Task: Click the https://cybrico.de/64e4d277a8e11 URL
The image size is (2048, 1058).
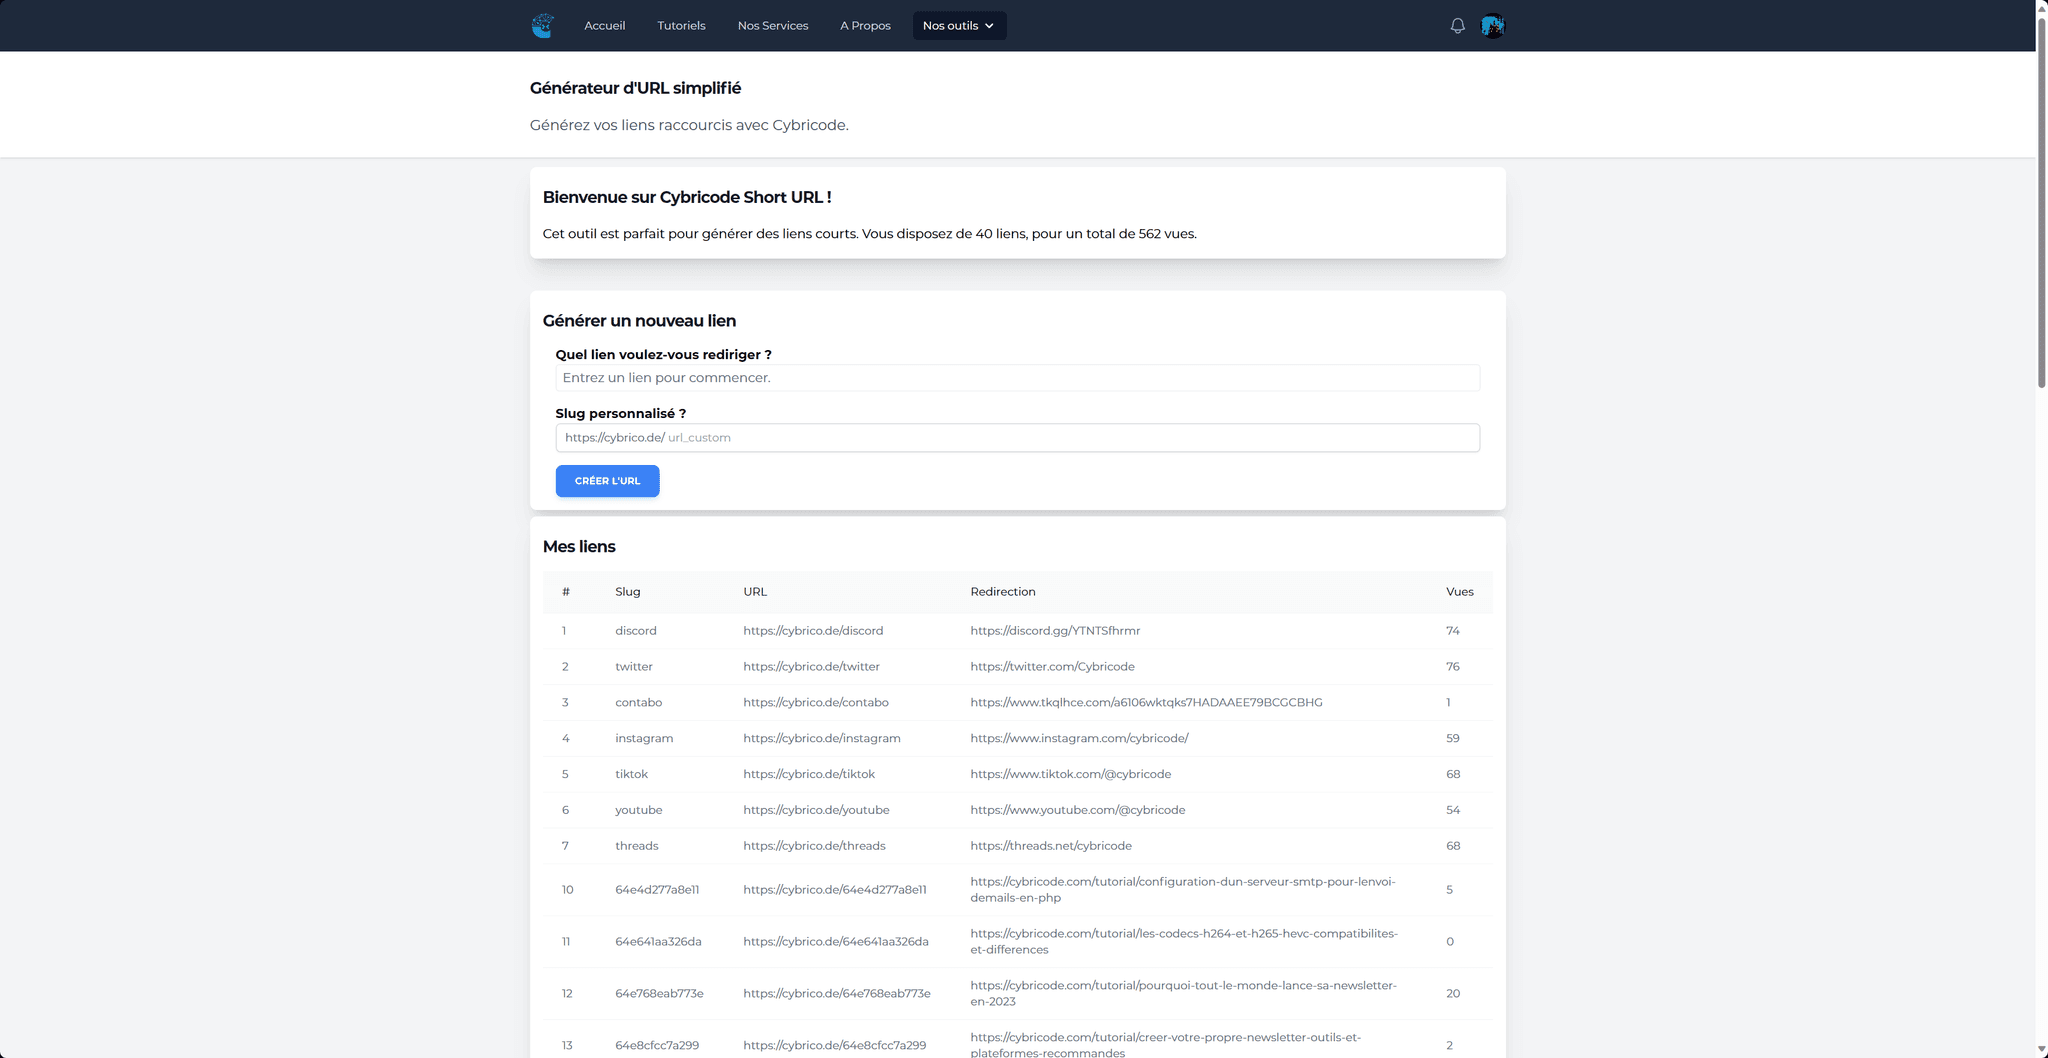Action: pyautogui.click(x=835, y=890)
